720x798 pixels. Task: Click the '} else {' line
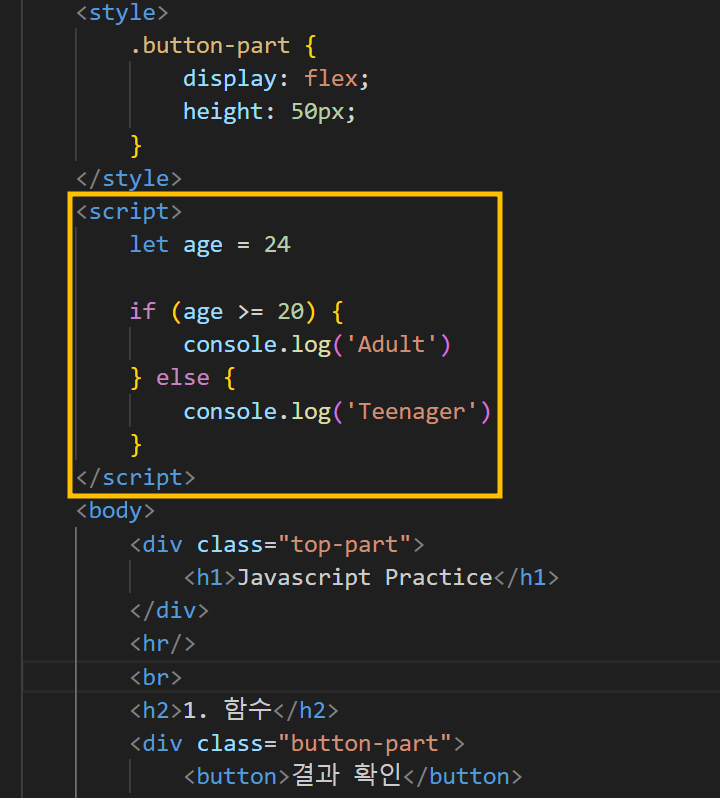click(x=183, y=378)
